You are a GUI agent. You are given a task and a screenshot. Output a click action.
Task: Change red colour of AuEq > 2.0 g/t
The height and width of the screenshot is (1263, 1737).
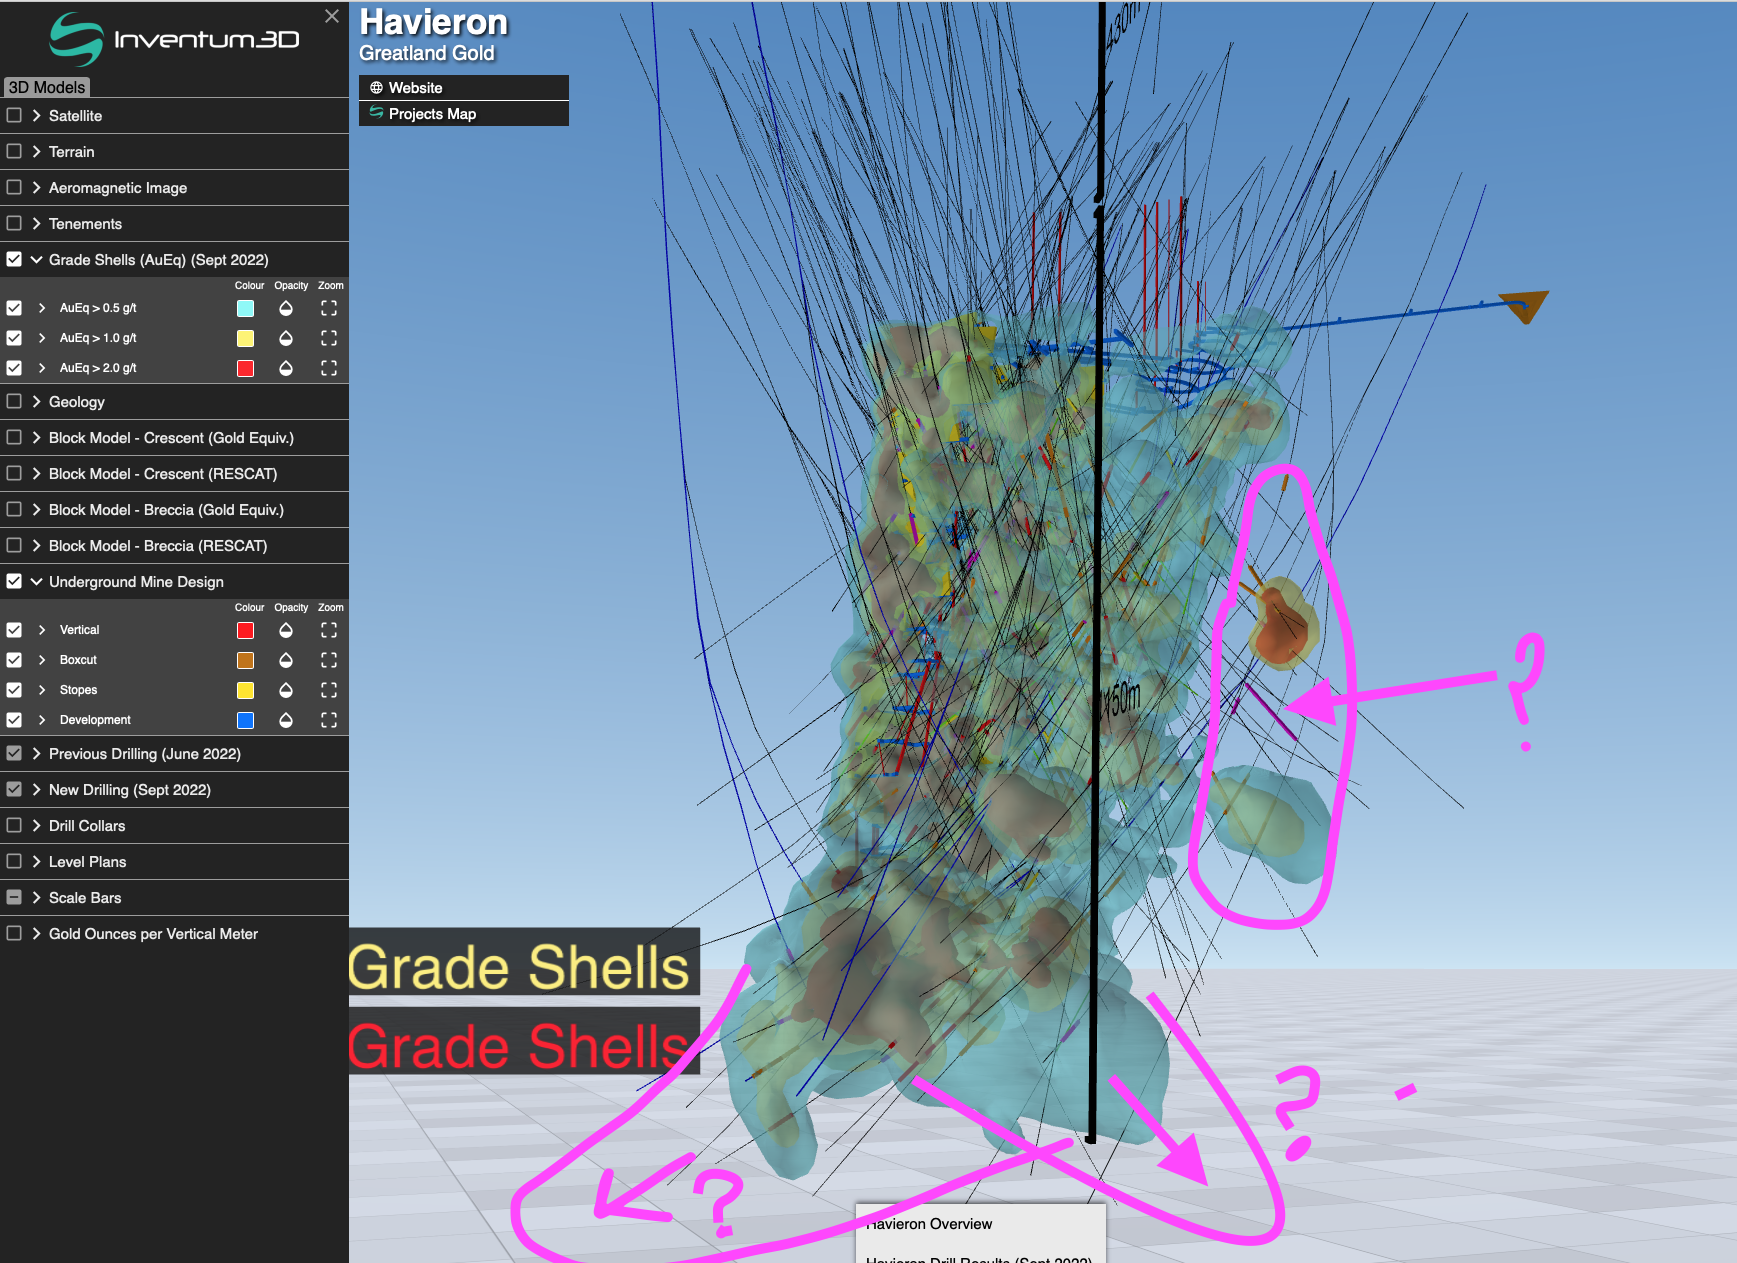click(x=245, y=368)
